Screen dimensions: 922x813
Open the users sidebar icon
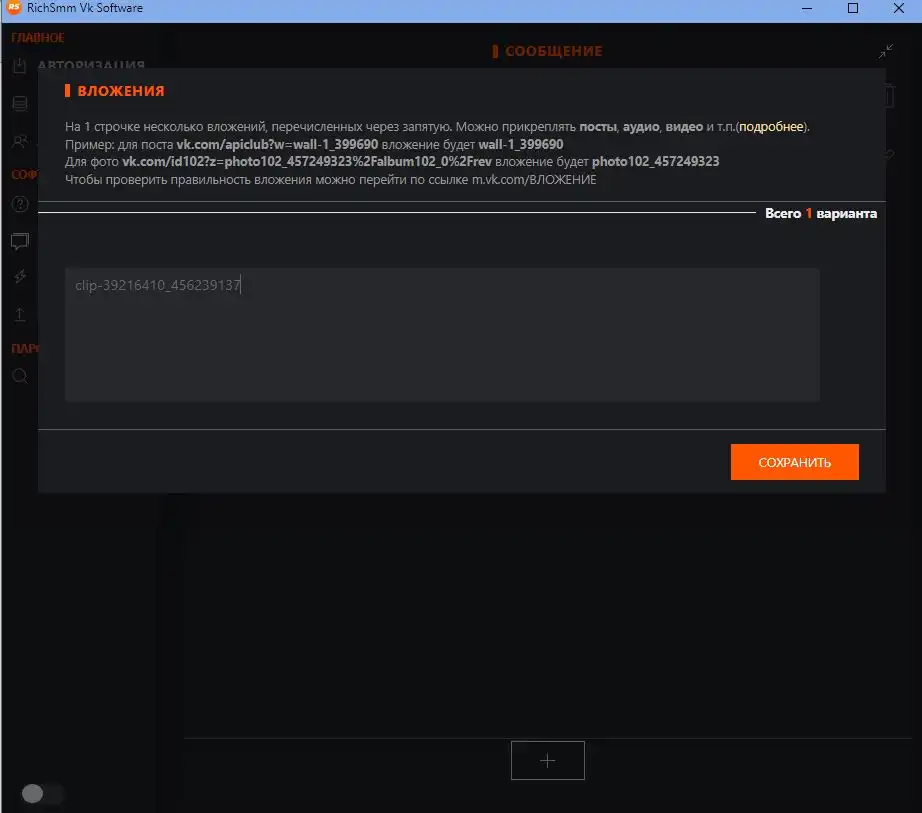[19, 141]
